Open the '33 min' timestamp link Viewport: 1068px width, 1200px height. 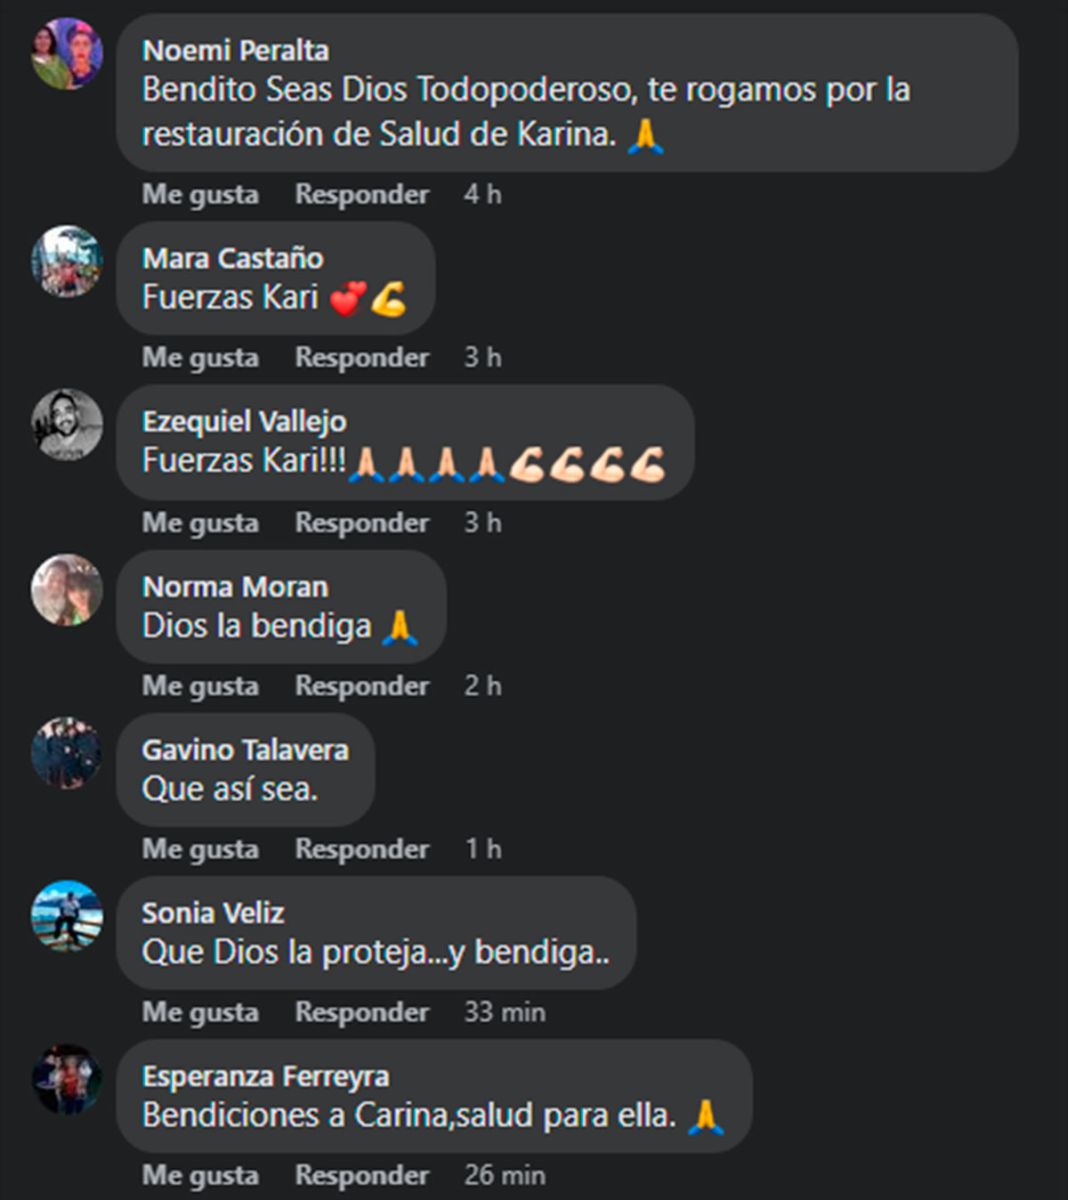pos(505,1011)
